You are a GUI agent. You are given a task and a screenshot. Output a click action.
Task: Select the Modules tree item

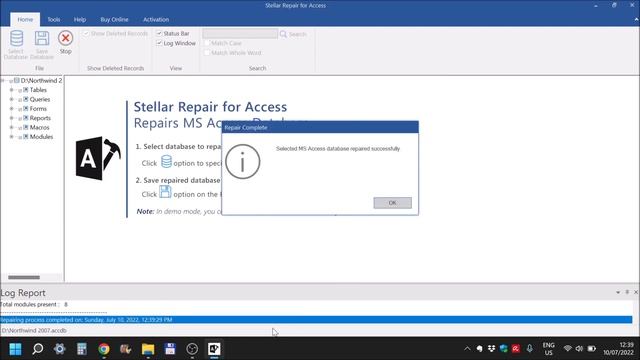(41, 137)
